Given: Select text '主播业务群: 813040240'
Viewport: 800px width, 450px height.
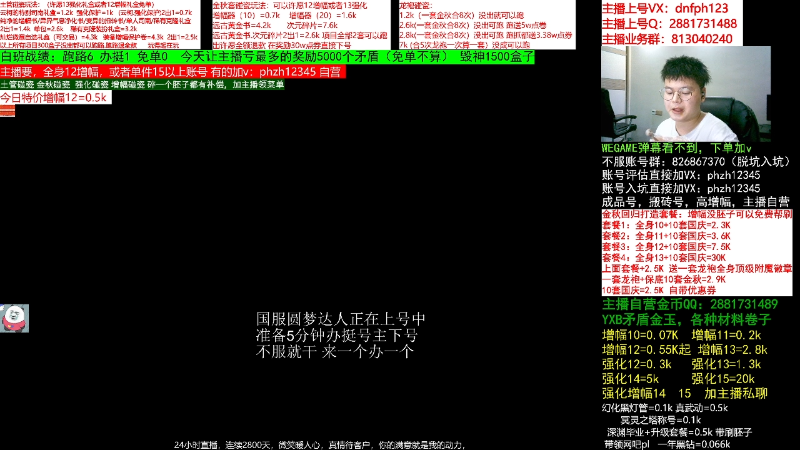Looking at the screenshot, I should point(667,39).
